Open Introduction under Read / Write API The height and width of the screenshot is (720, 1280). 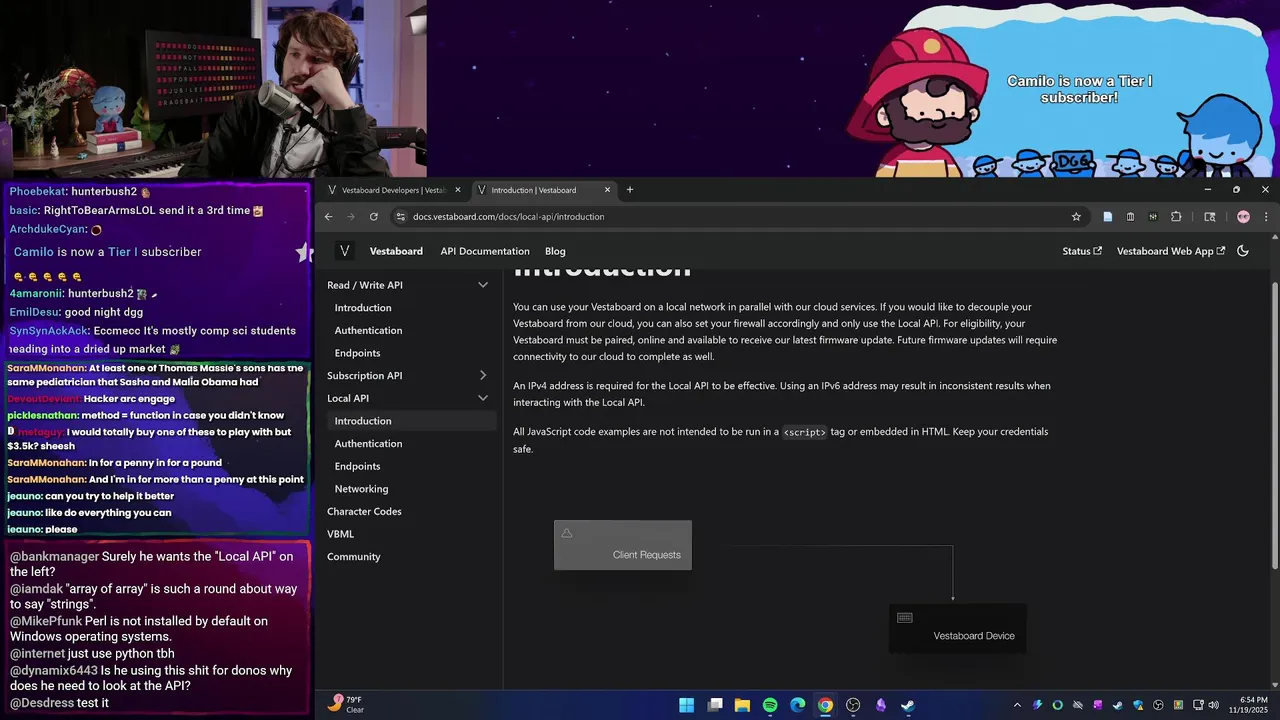click(363, 308)
